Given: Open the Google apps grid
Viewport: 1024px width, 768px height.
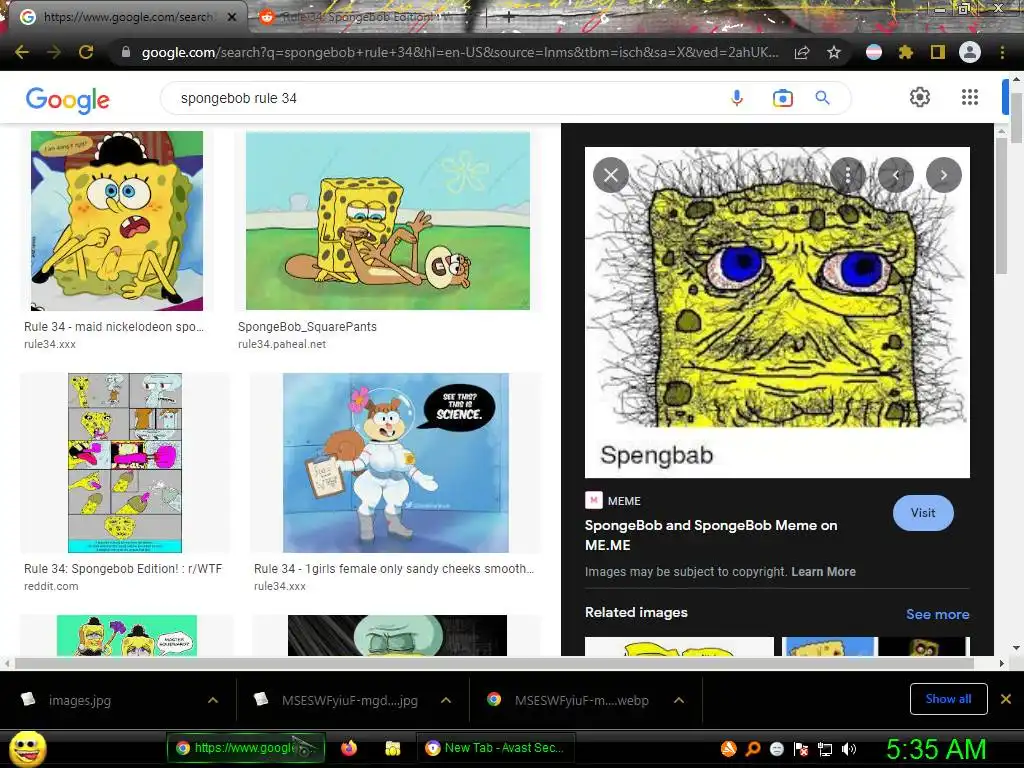Looking at the screenshot, I should (x=970, y=97).
